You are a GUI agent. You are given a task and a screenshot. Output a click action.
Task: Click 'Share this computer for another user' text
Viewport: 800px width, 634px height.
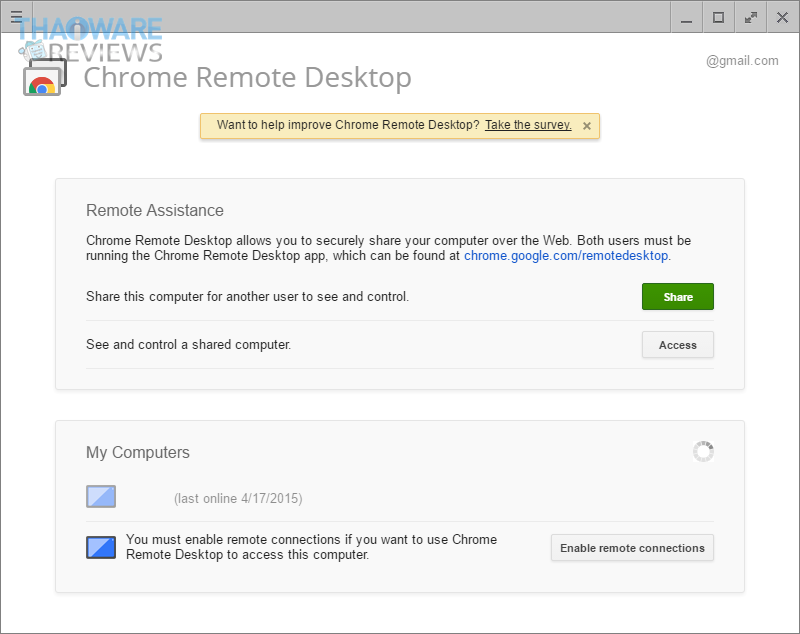[x=247, y=297]
